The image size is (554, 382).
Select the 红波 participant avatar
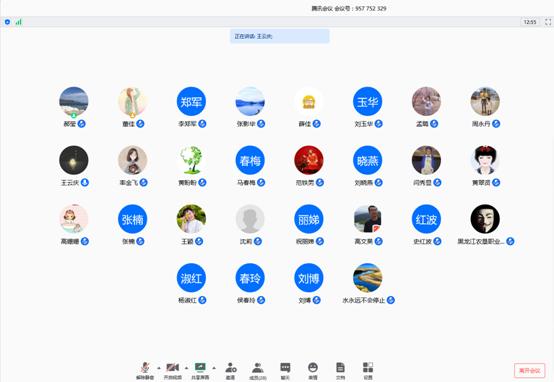point(426,219)
